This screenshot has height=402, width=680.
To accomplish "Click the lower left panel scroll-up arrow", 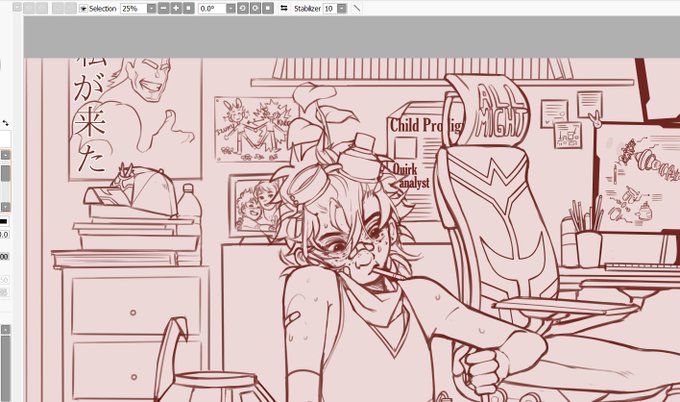I will click(6, 330).
